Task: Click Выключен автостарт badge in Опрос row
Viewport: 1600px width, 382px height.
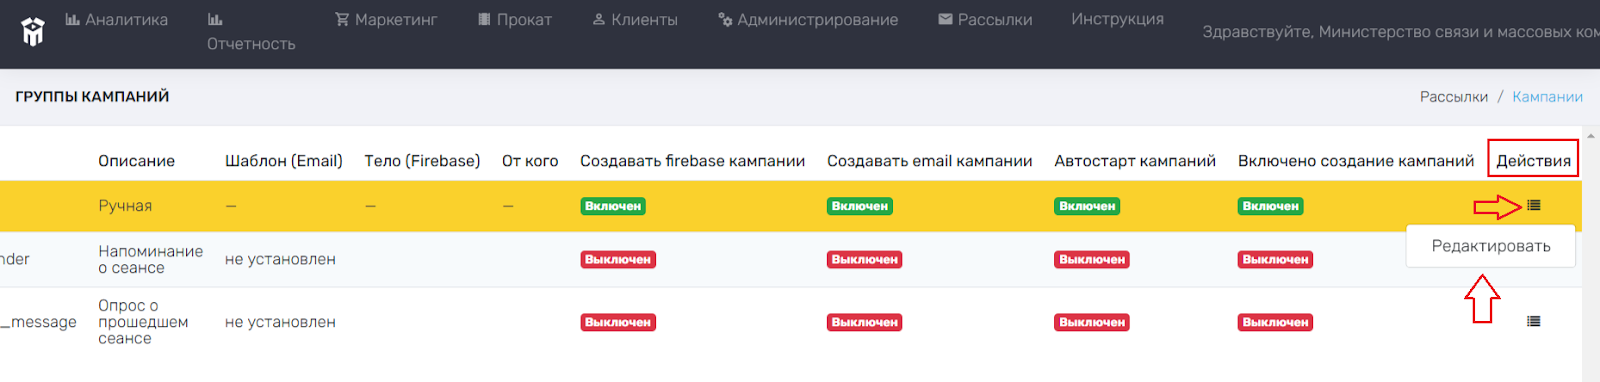Action: [1092, 323]
